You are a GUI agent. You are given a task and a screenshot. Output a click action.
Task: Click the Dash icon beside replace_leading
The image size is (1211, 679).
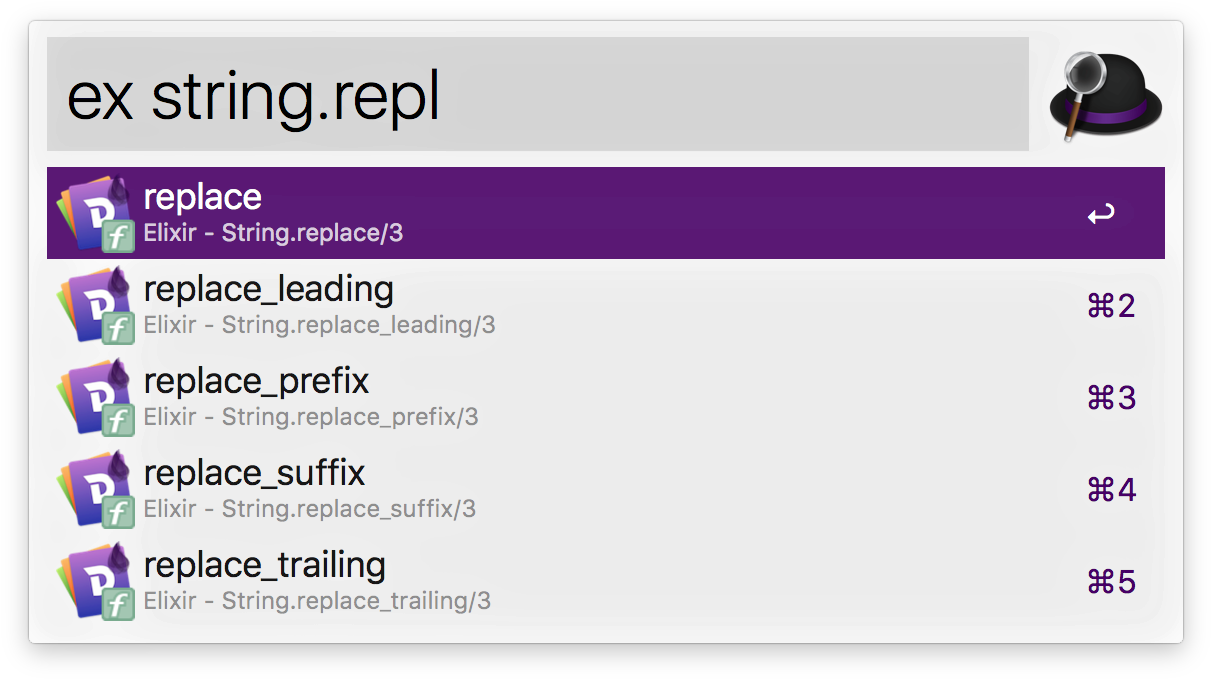(x=96, y=305)
